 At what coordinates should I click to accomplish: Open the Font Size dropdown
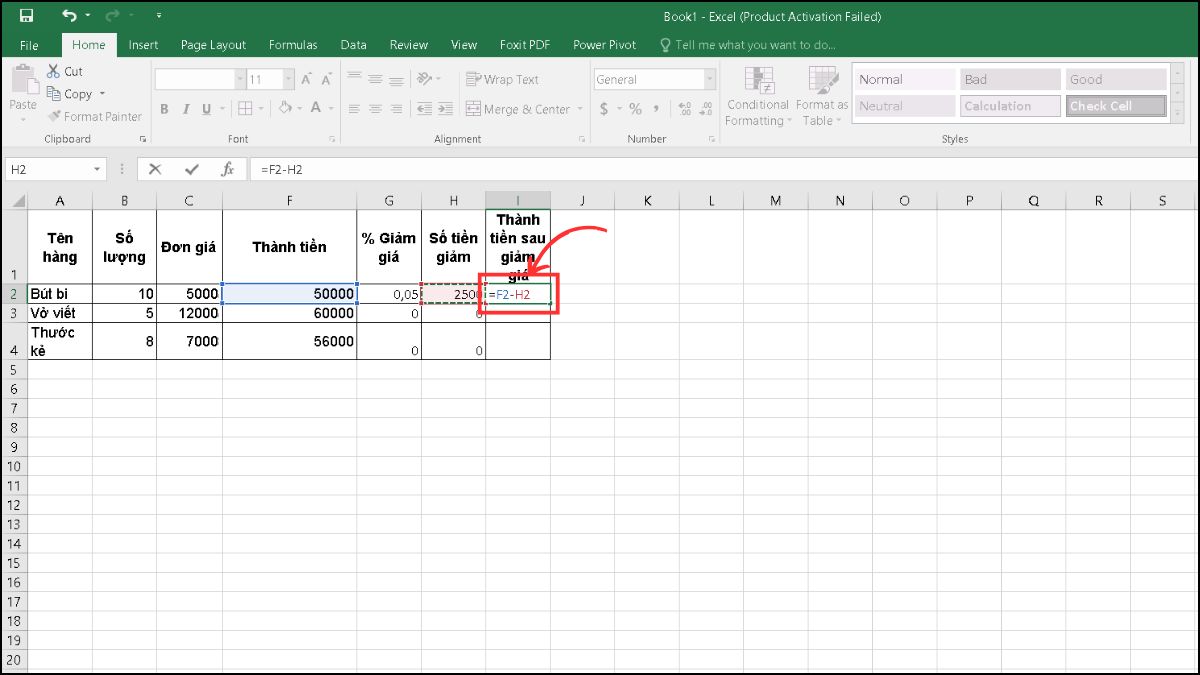(288, 78)
